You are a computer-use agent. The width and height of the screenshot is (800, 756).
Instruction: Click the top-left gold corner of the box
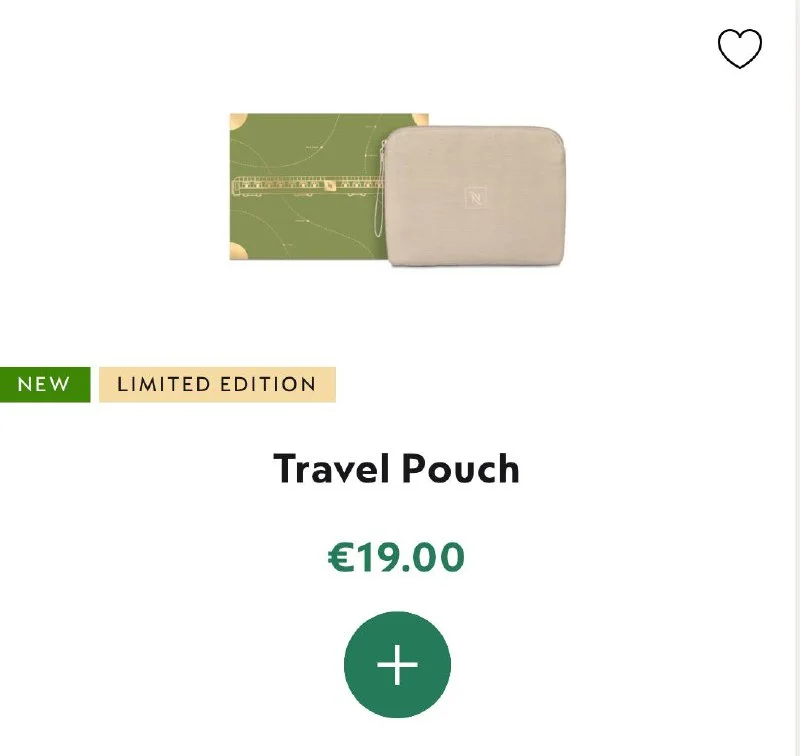238,121
